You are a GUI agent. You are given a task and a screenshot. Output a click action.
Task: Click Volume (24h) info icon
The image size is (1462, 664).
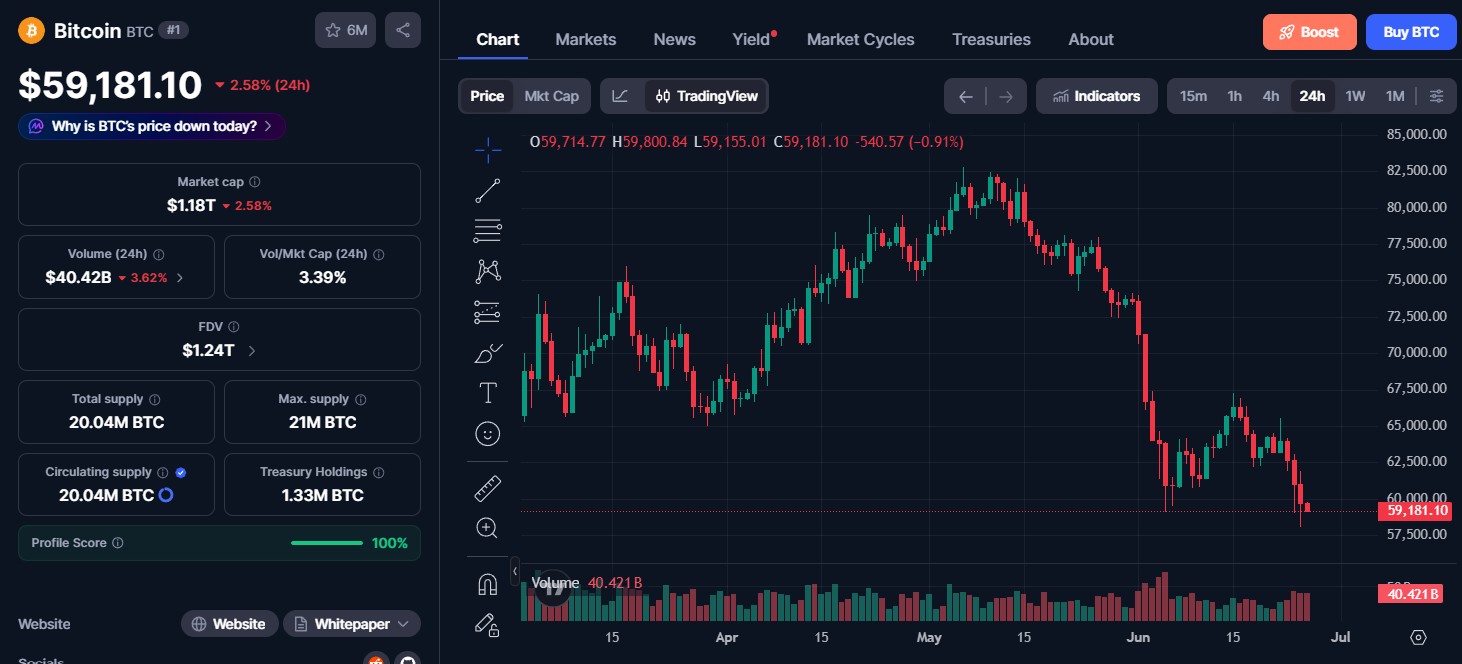click(159, 255)
